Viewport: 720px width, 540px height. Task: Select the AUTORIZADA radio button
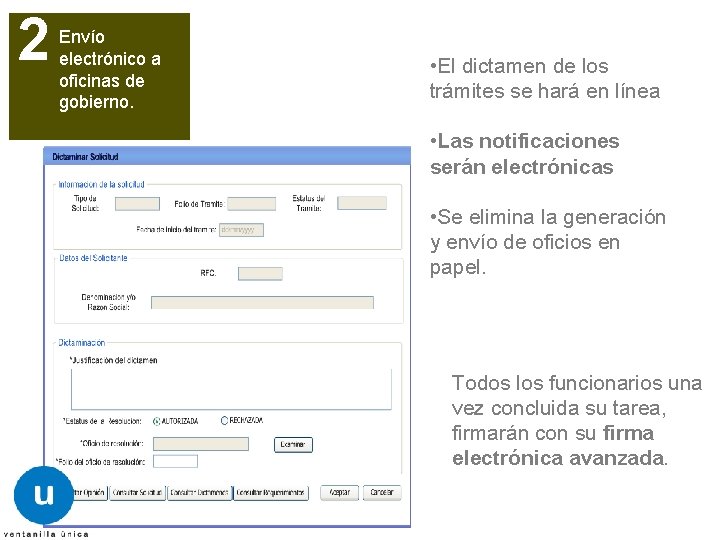pos(156,421)
